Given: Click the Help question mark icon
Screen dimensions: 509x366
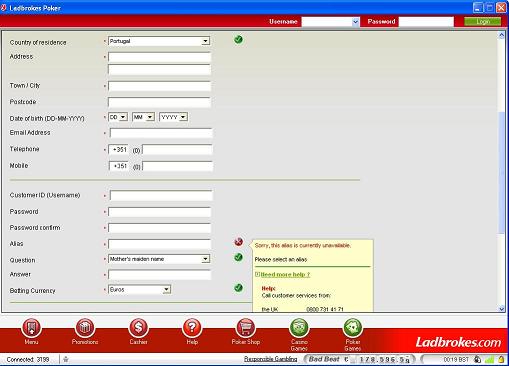Looking at the screenshot, I should click(192, 328).
